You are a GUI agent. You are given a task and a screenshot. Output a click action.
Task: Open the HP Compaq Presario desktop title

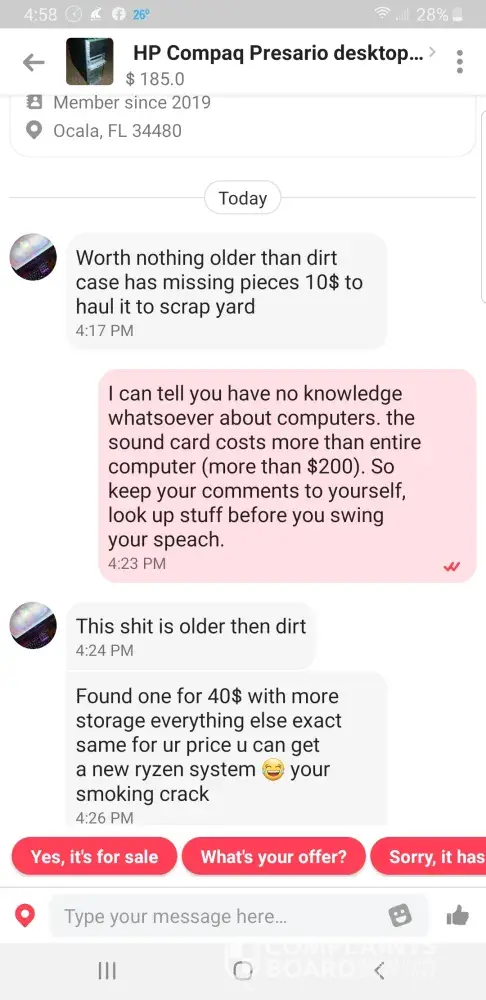[x=277, y=54]
